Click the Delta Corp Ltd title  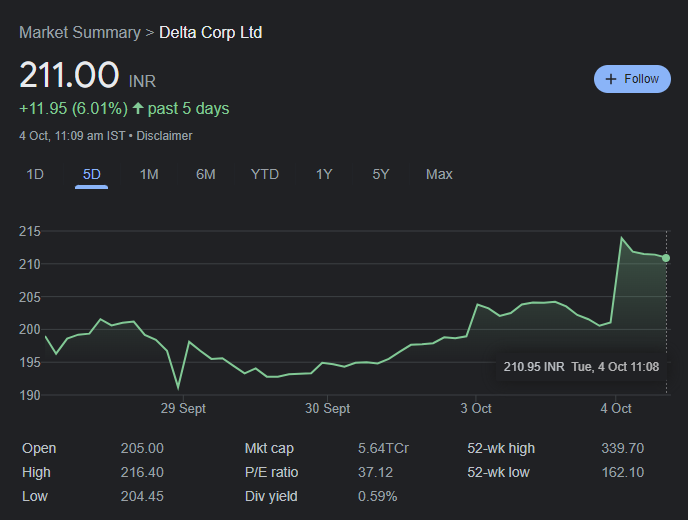211,32
